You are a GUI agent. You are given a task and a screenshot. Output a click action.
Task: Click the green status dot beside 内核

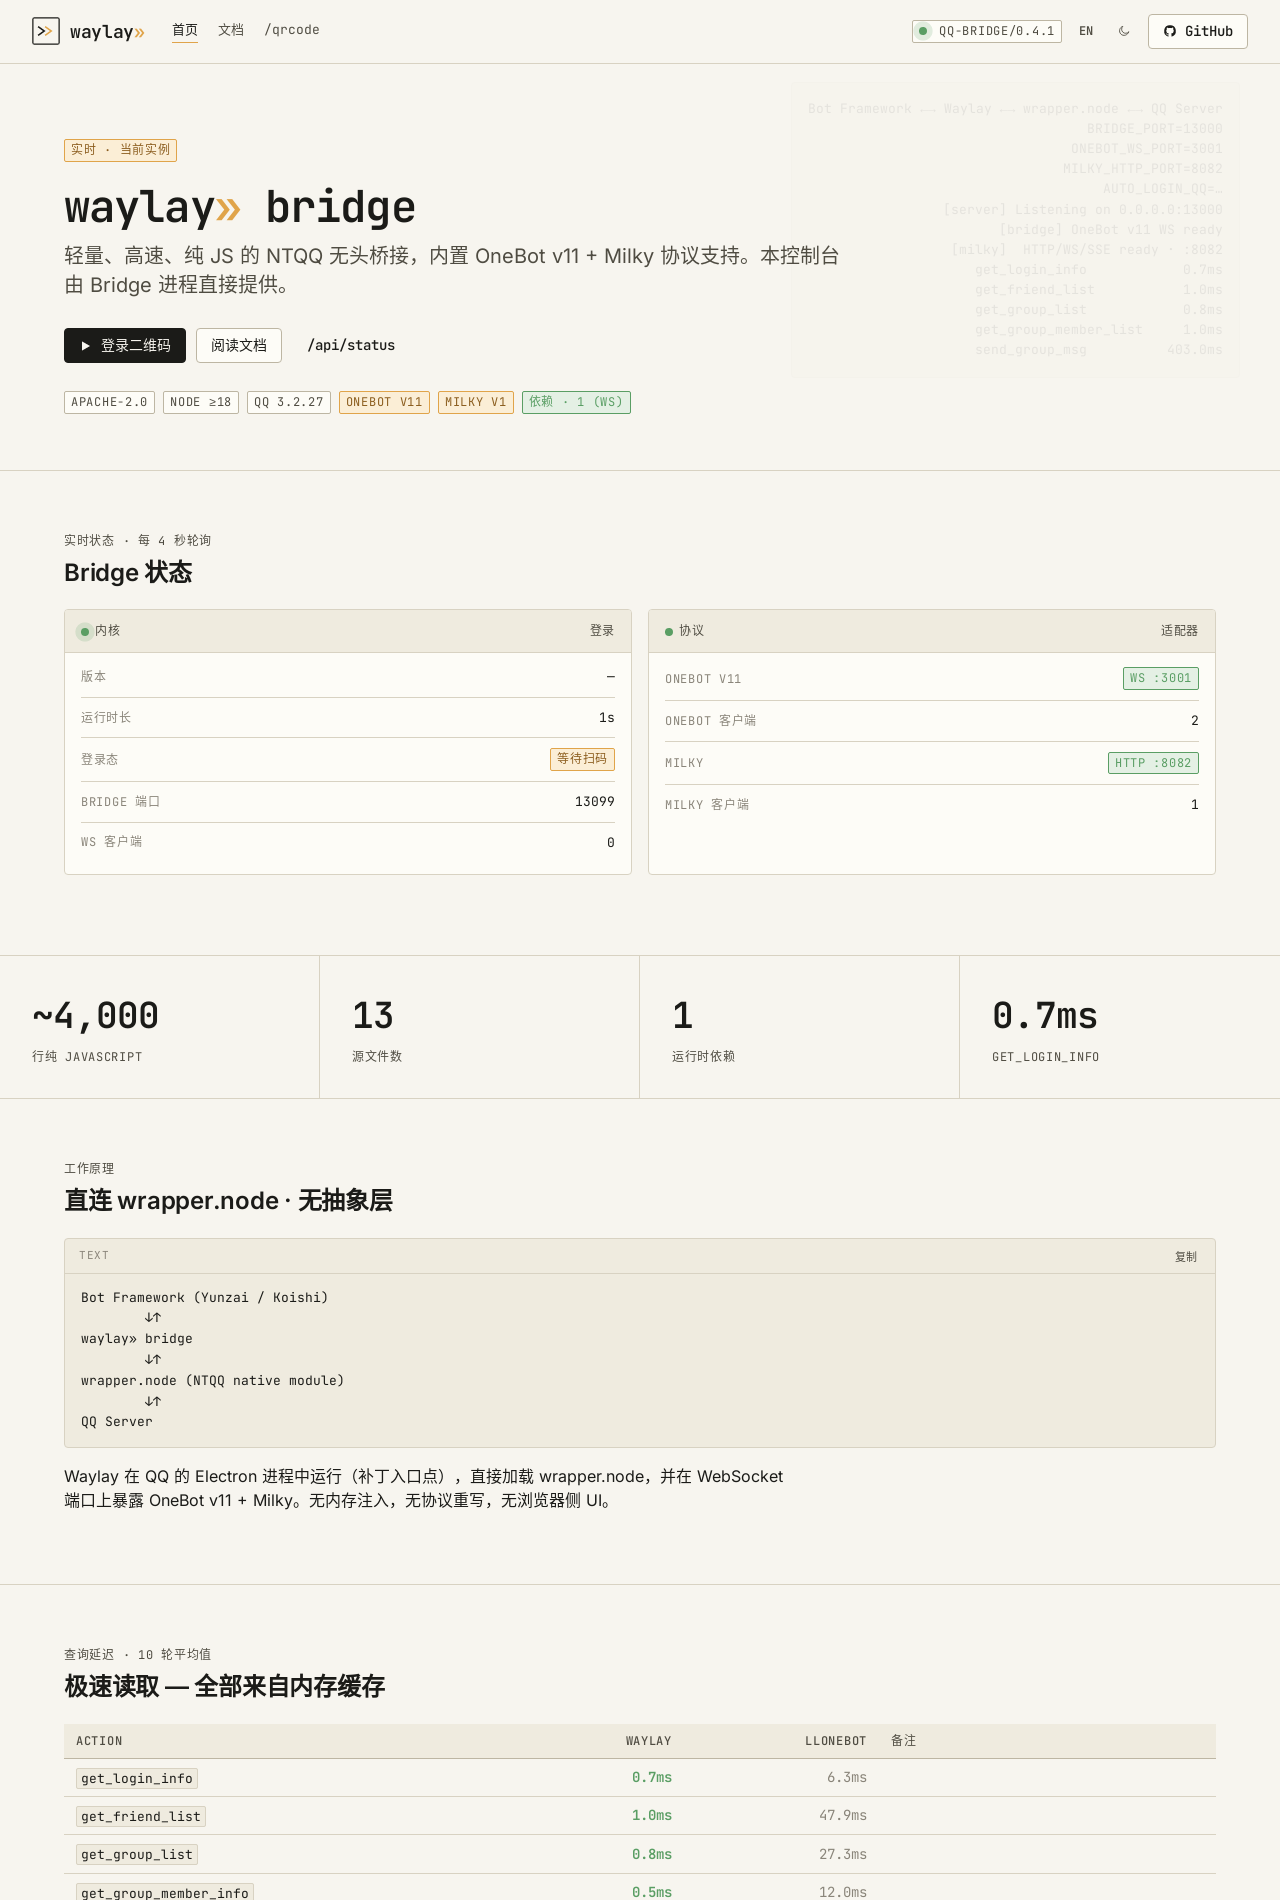pos(85,632)
